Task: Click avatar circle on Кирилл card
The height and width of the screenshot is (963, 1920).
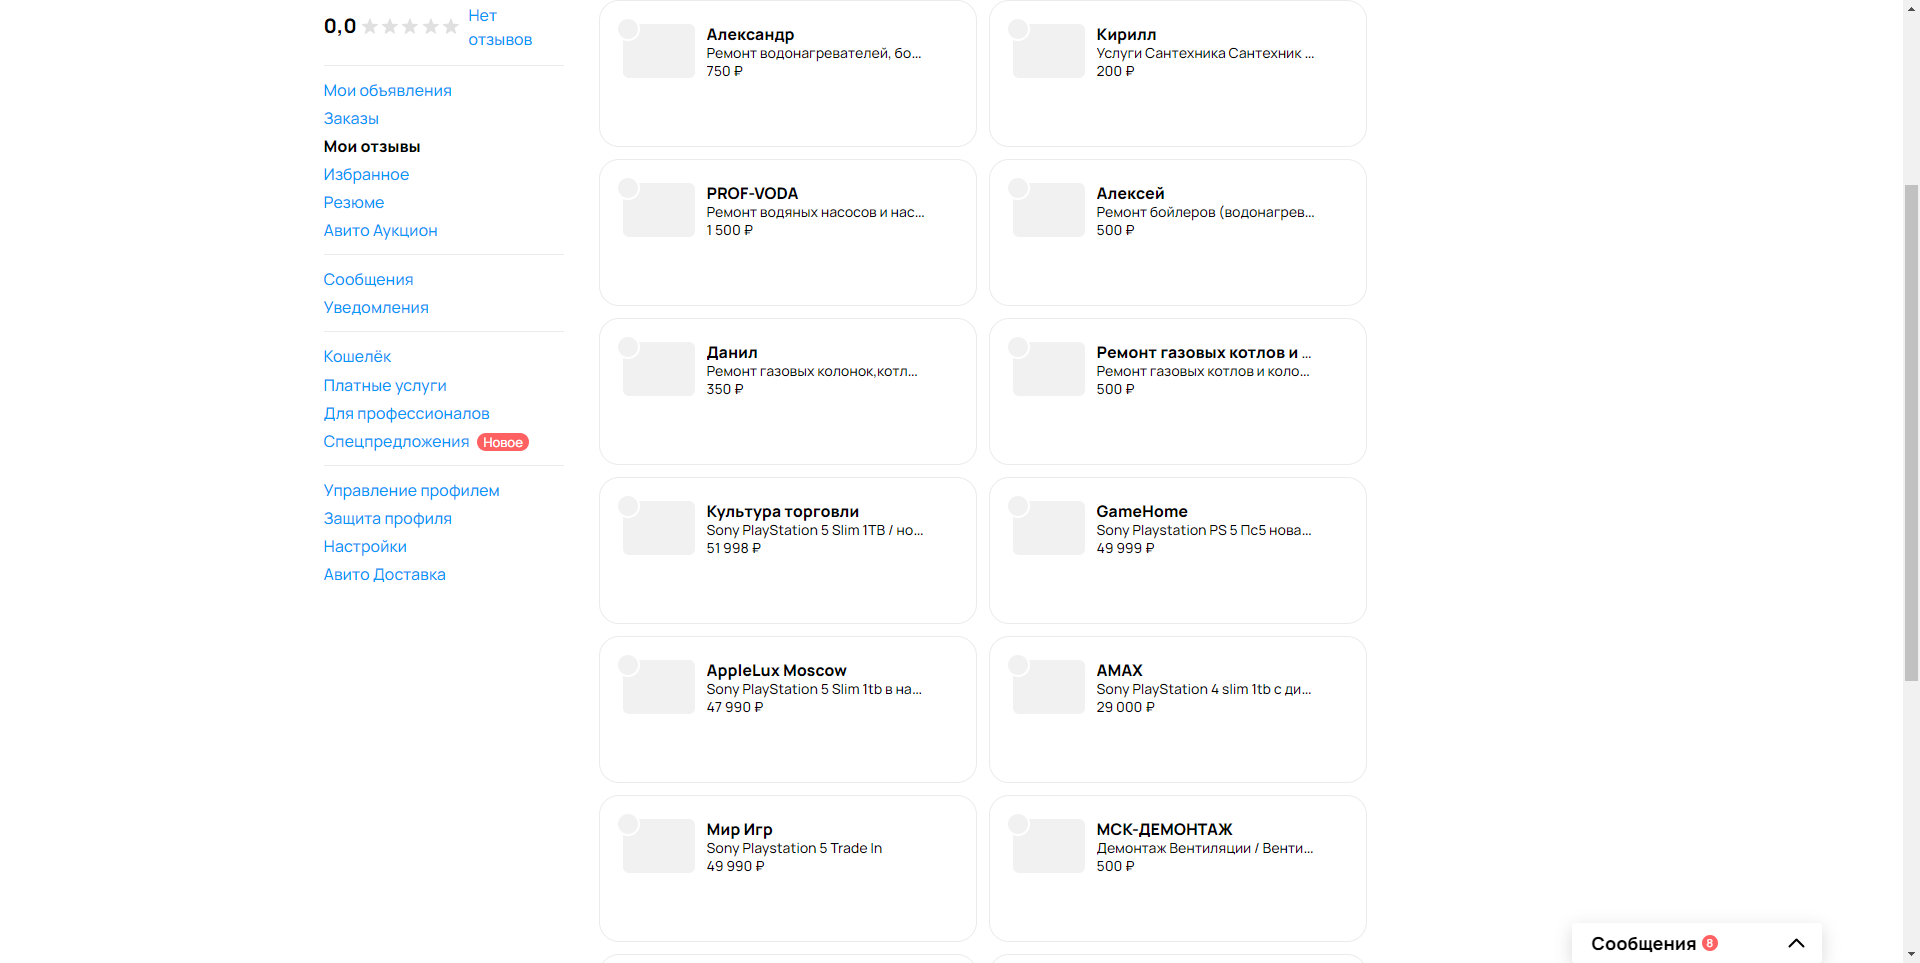Action: [x=1018, y=29]
